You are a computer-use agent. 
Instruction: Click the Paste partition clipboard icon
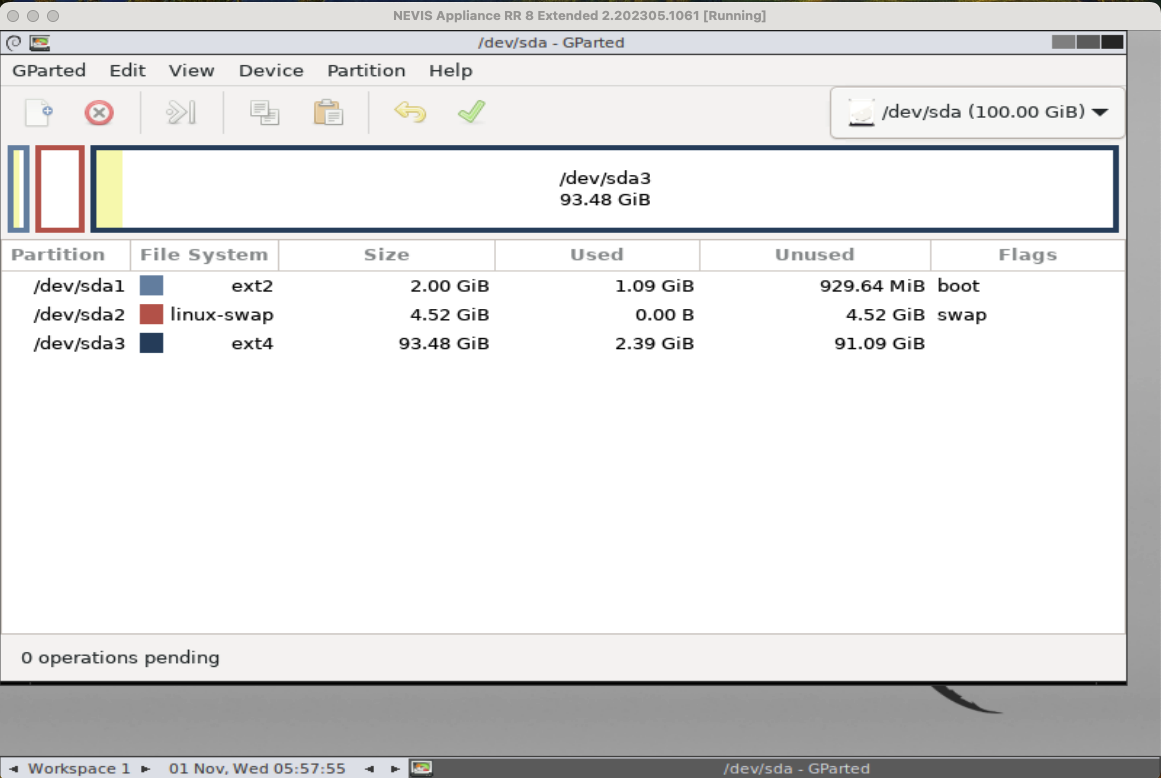point(328,112)
